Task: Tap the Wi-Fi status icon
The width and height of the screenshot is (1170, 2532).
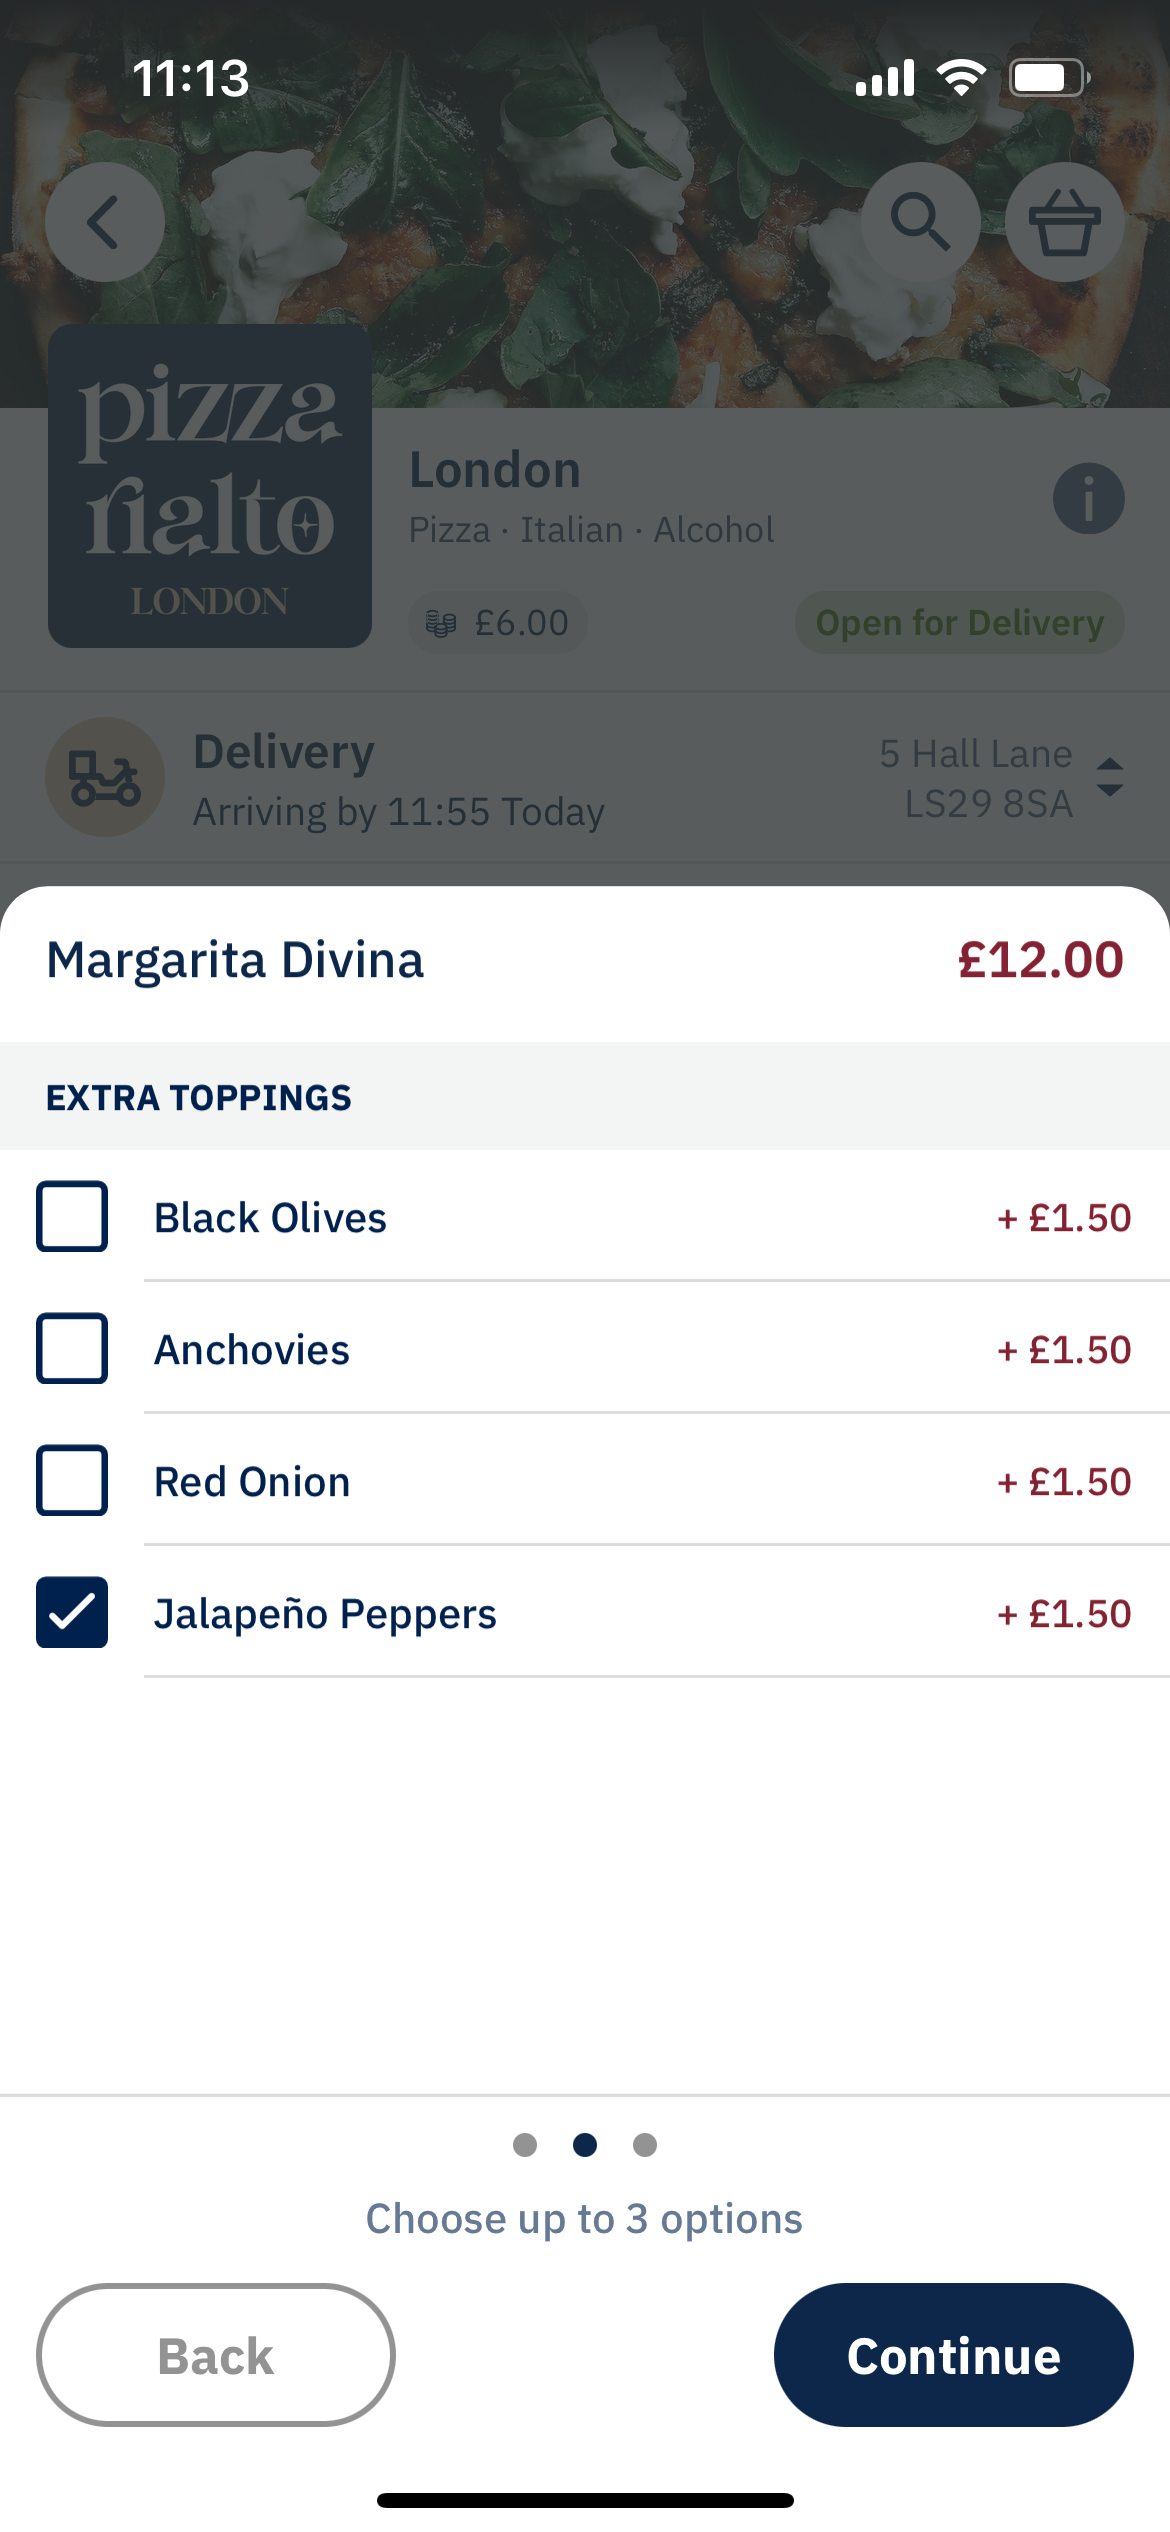Action: 961,78
